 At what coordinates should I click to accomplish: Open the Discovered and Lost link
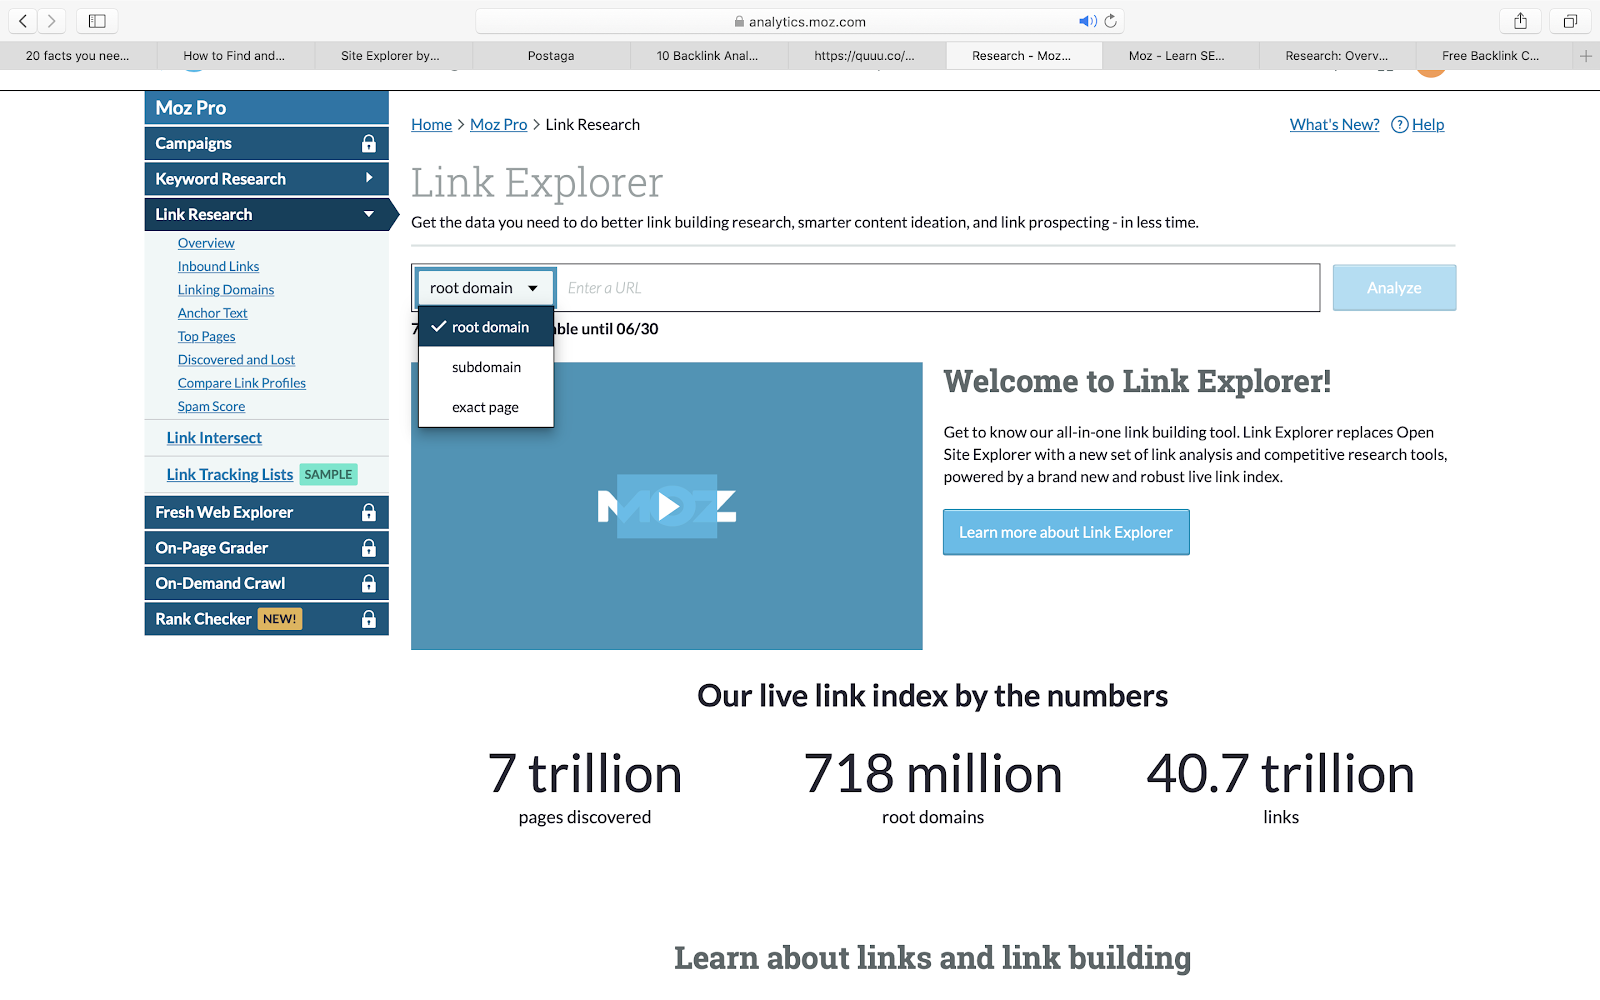click(236, 360)
